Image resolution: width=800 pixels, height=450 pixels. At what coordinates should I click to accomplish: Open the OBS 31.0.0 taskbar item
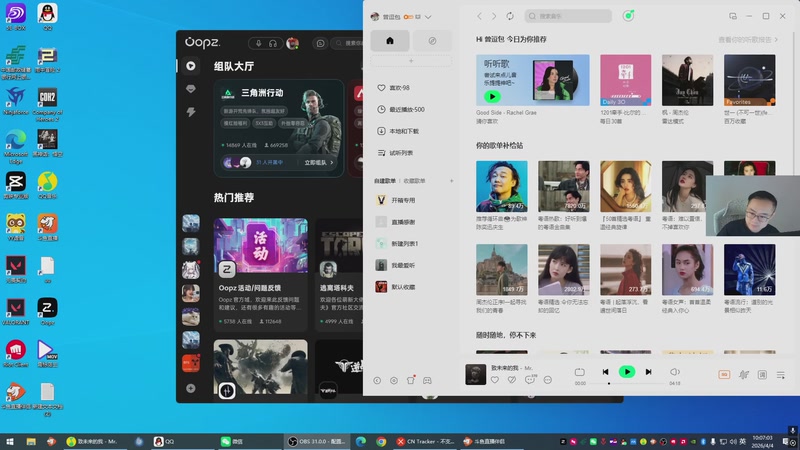[316, 441]
